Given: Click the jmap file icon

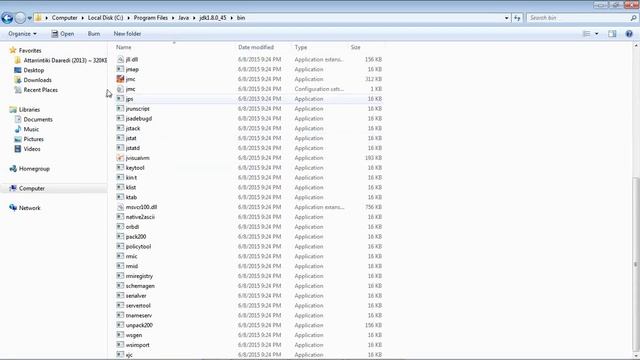Looking at the screenshot, I should (x=120, y=69).
